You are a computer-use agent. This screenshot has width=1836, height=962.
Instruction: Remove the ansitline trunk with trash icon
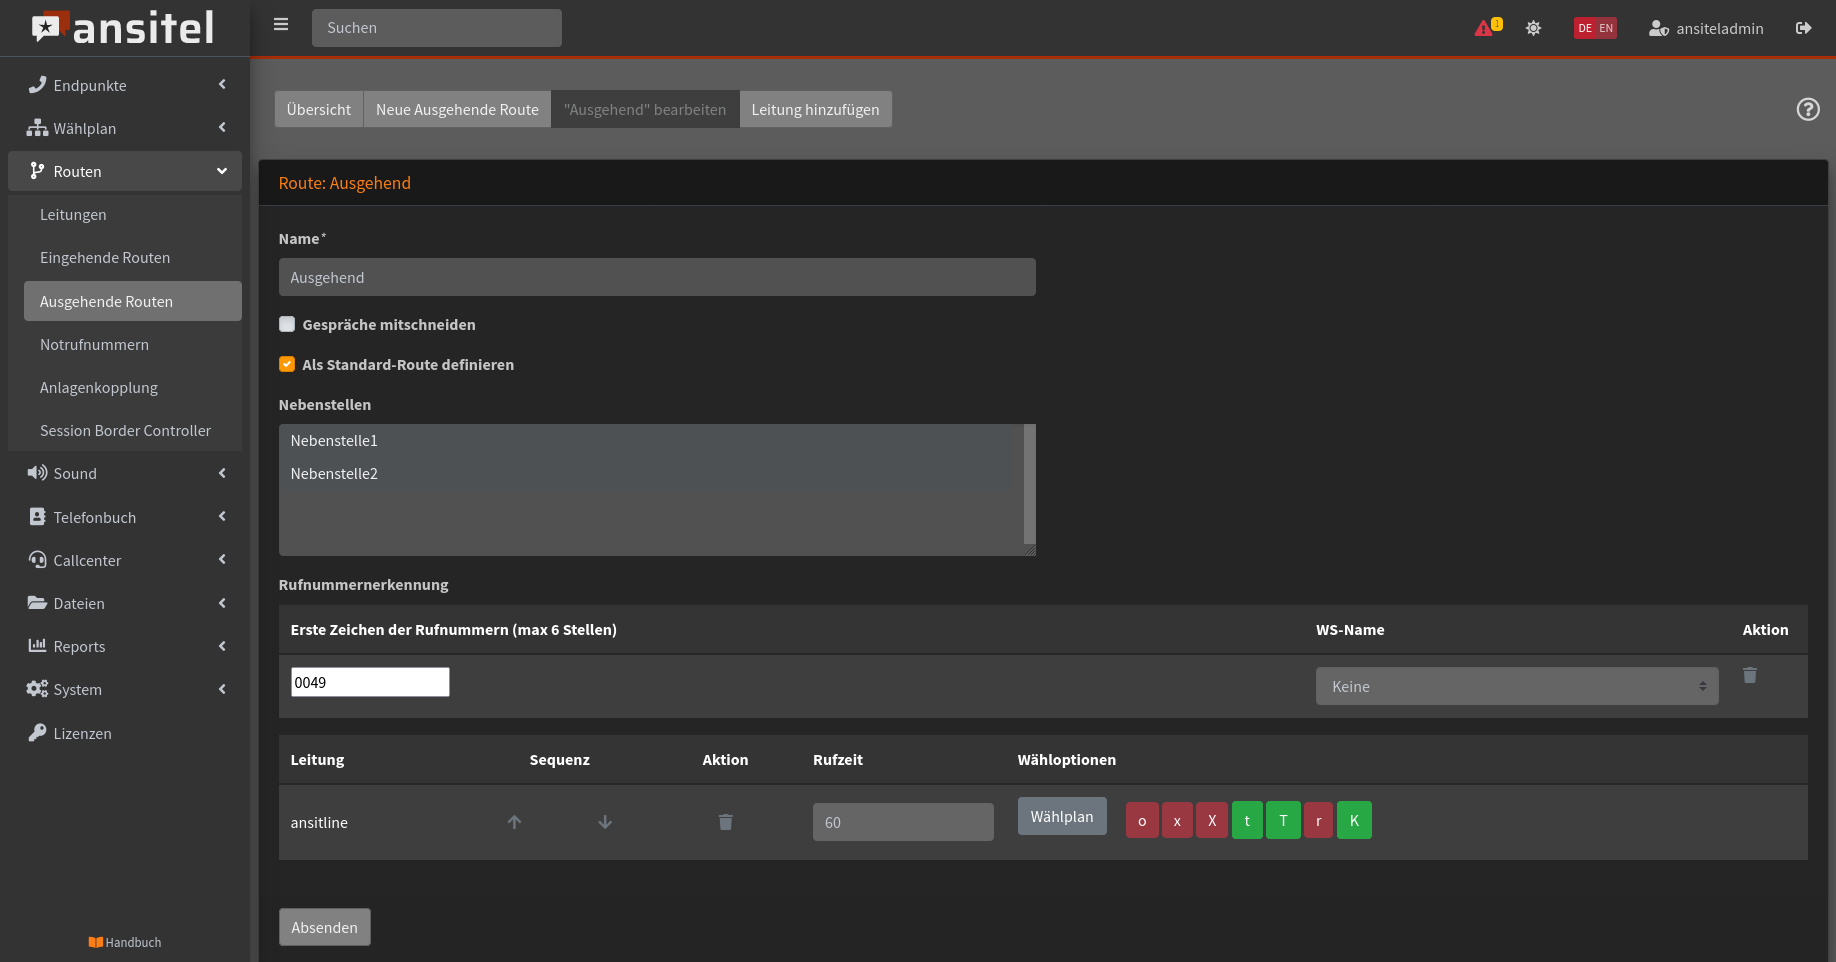725,822
